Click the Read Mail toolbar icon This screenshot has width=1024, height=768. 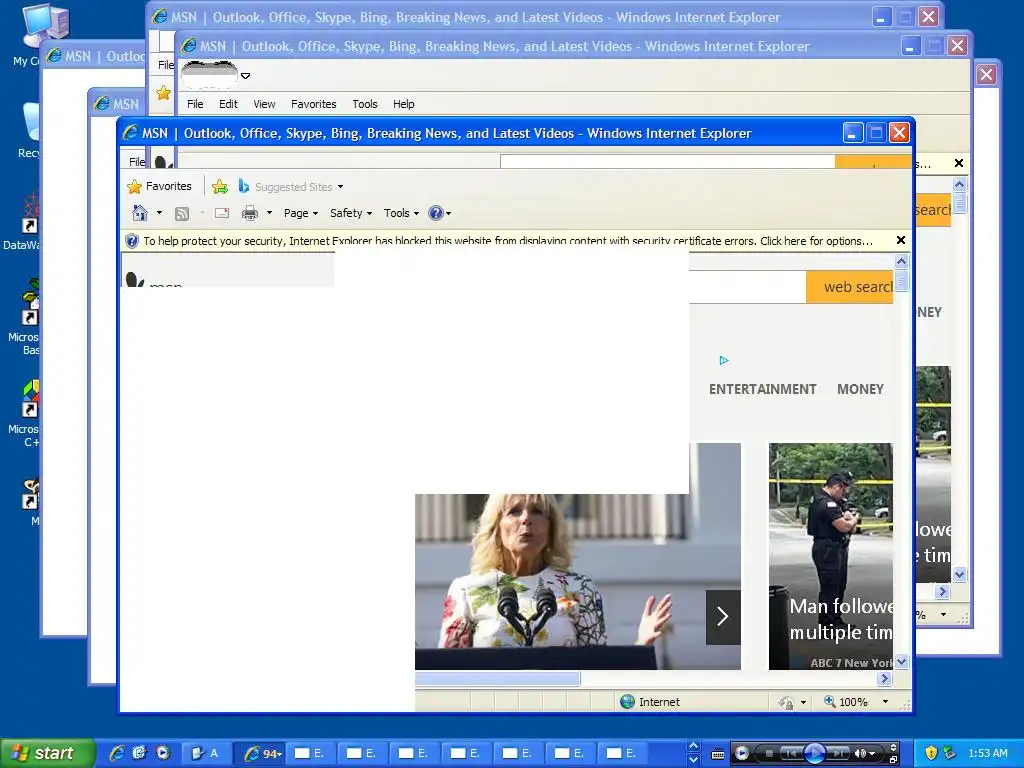pos(222,213)
